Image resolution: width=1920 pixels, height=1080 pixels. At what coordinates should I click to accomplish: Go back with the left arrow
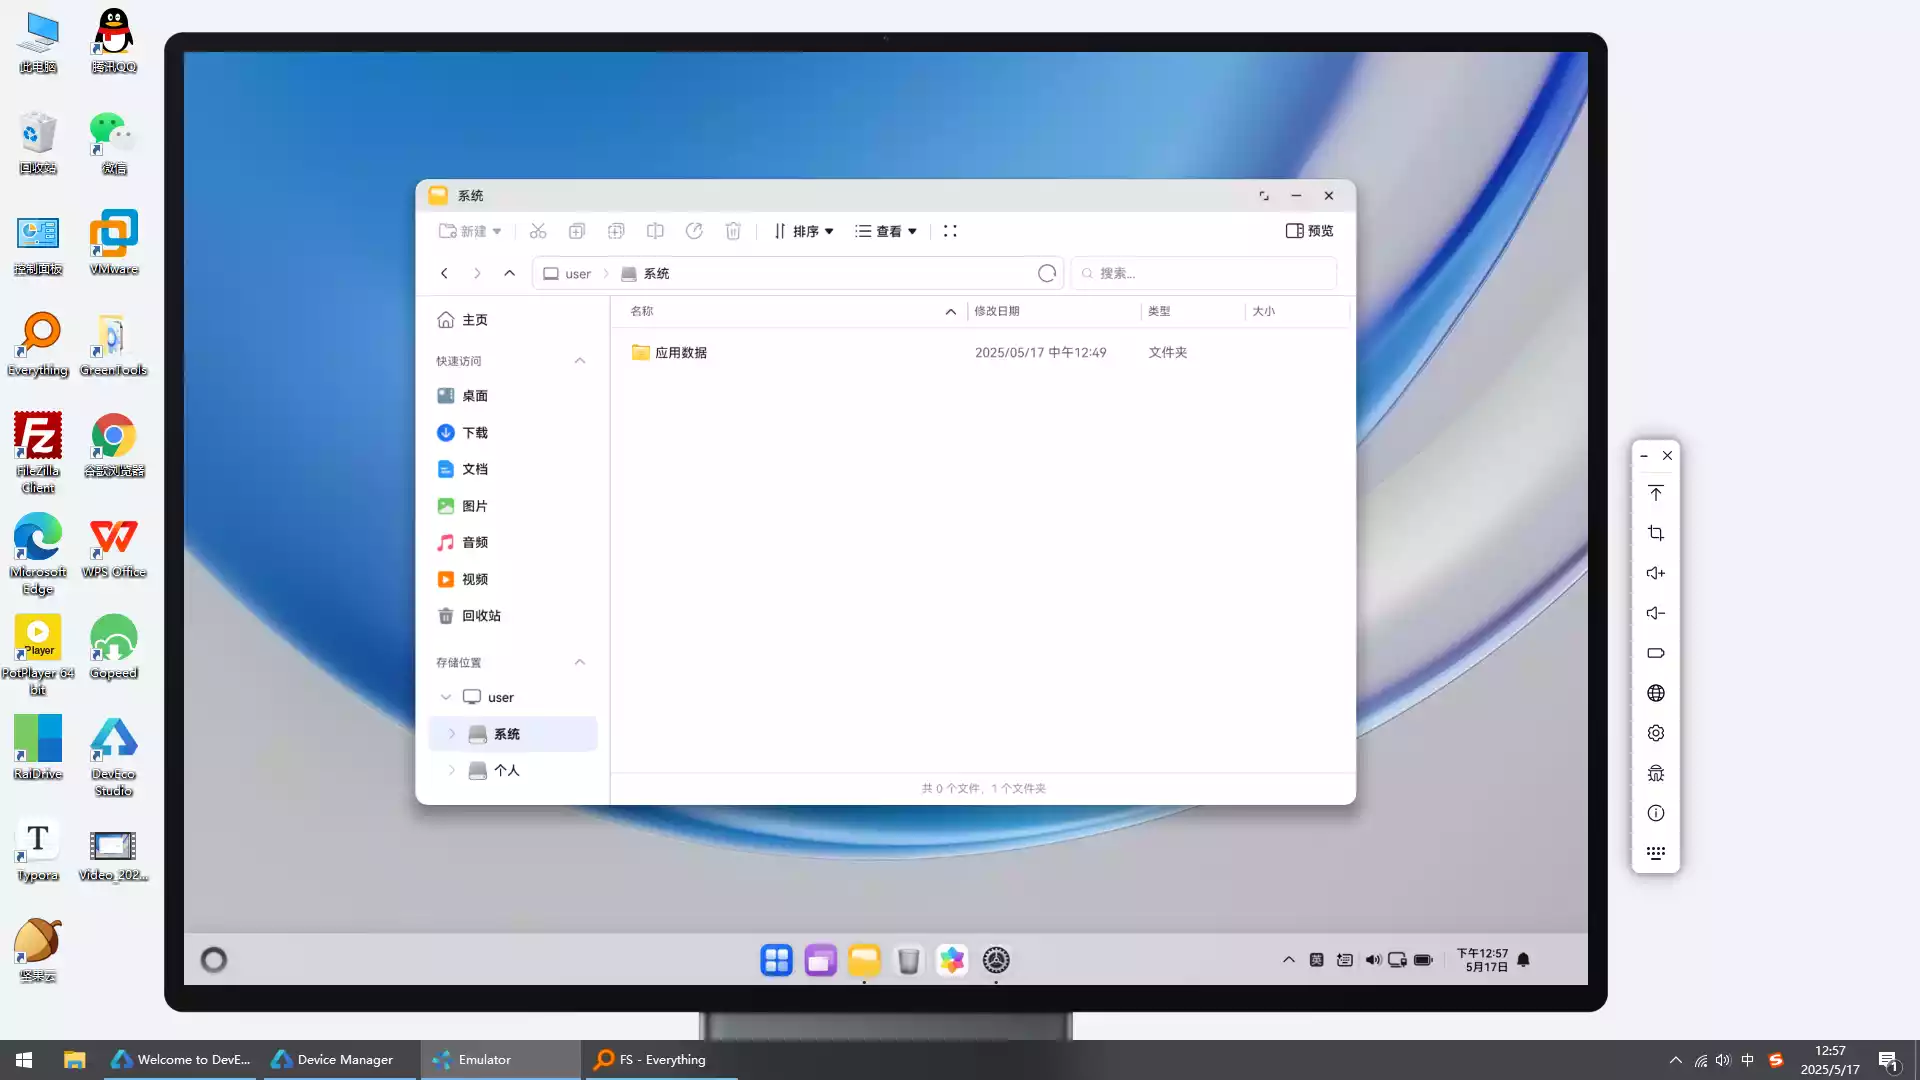pos(445,273)
